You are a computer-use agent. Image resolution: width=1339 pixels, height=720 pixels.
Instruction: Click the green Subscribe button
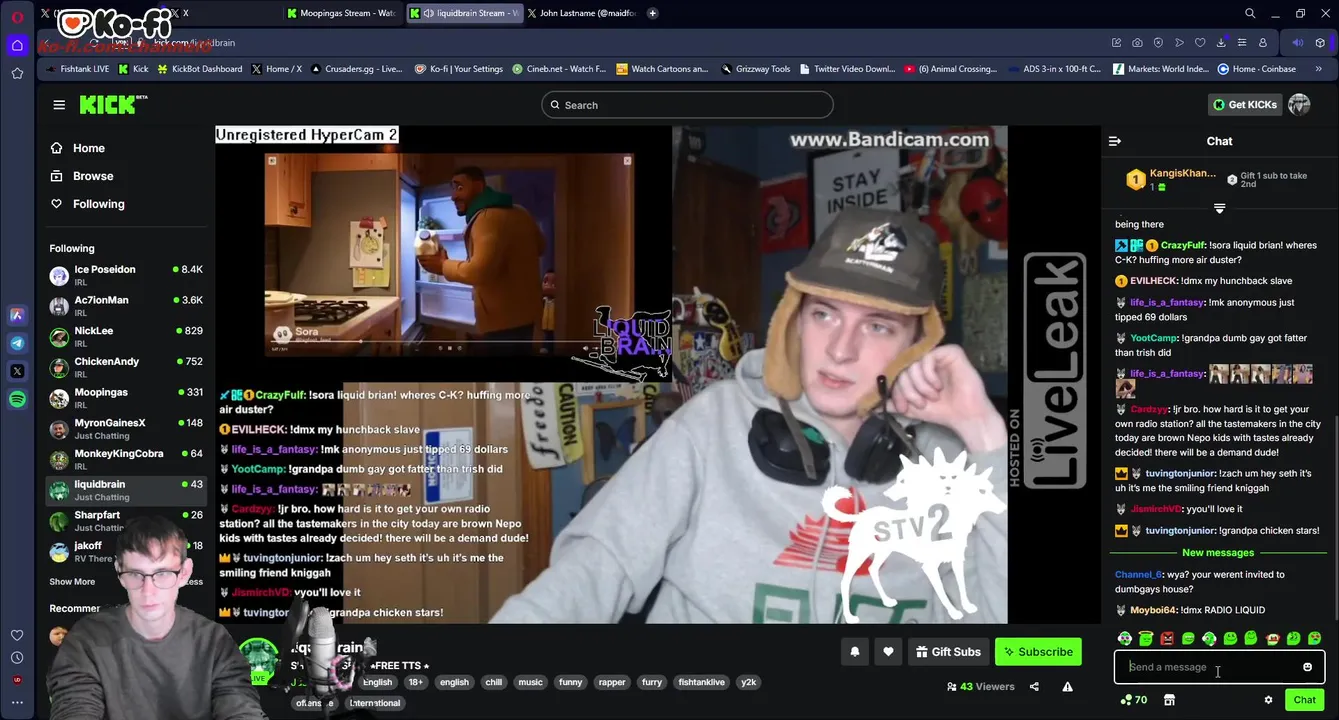(x=1038, y=652)
